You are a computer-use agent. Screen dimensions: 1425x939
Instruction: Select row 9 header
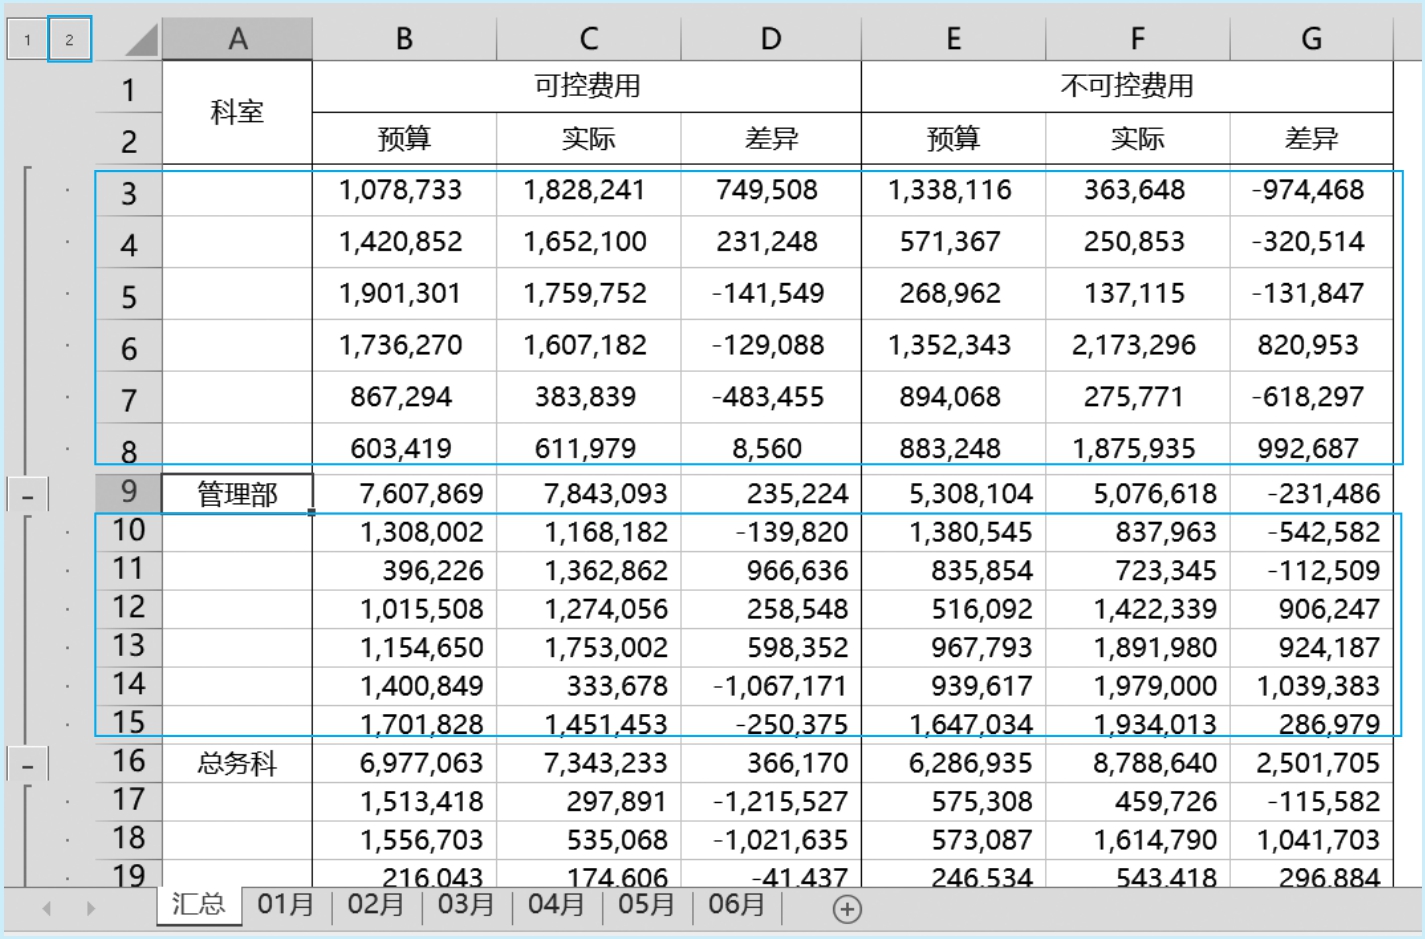[x=129, y=492]
